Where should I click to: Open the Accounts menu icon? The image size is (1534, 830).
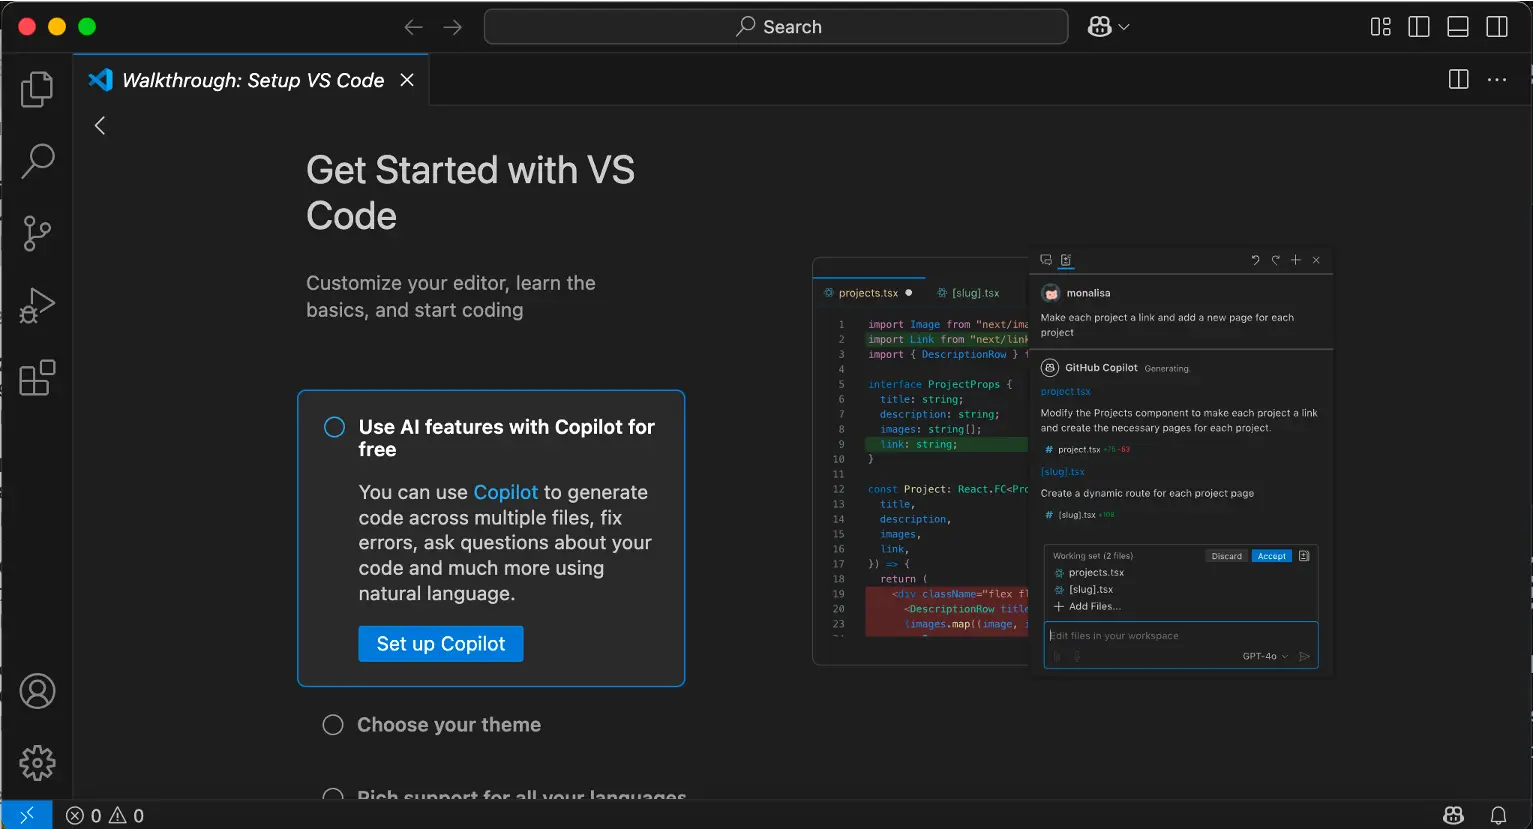click(x=37, y=691)
